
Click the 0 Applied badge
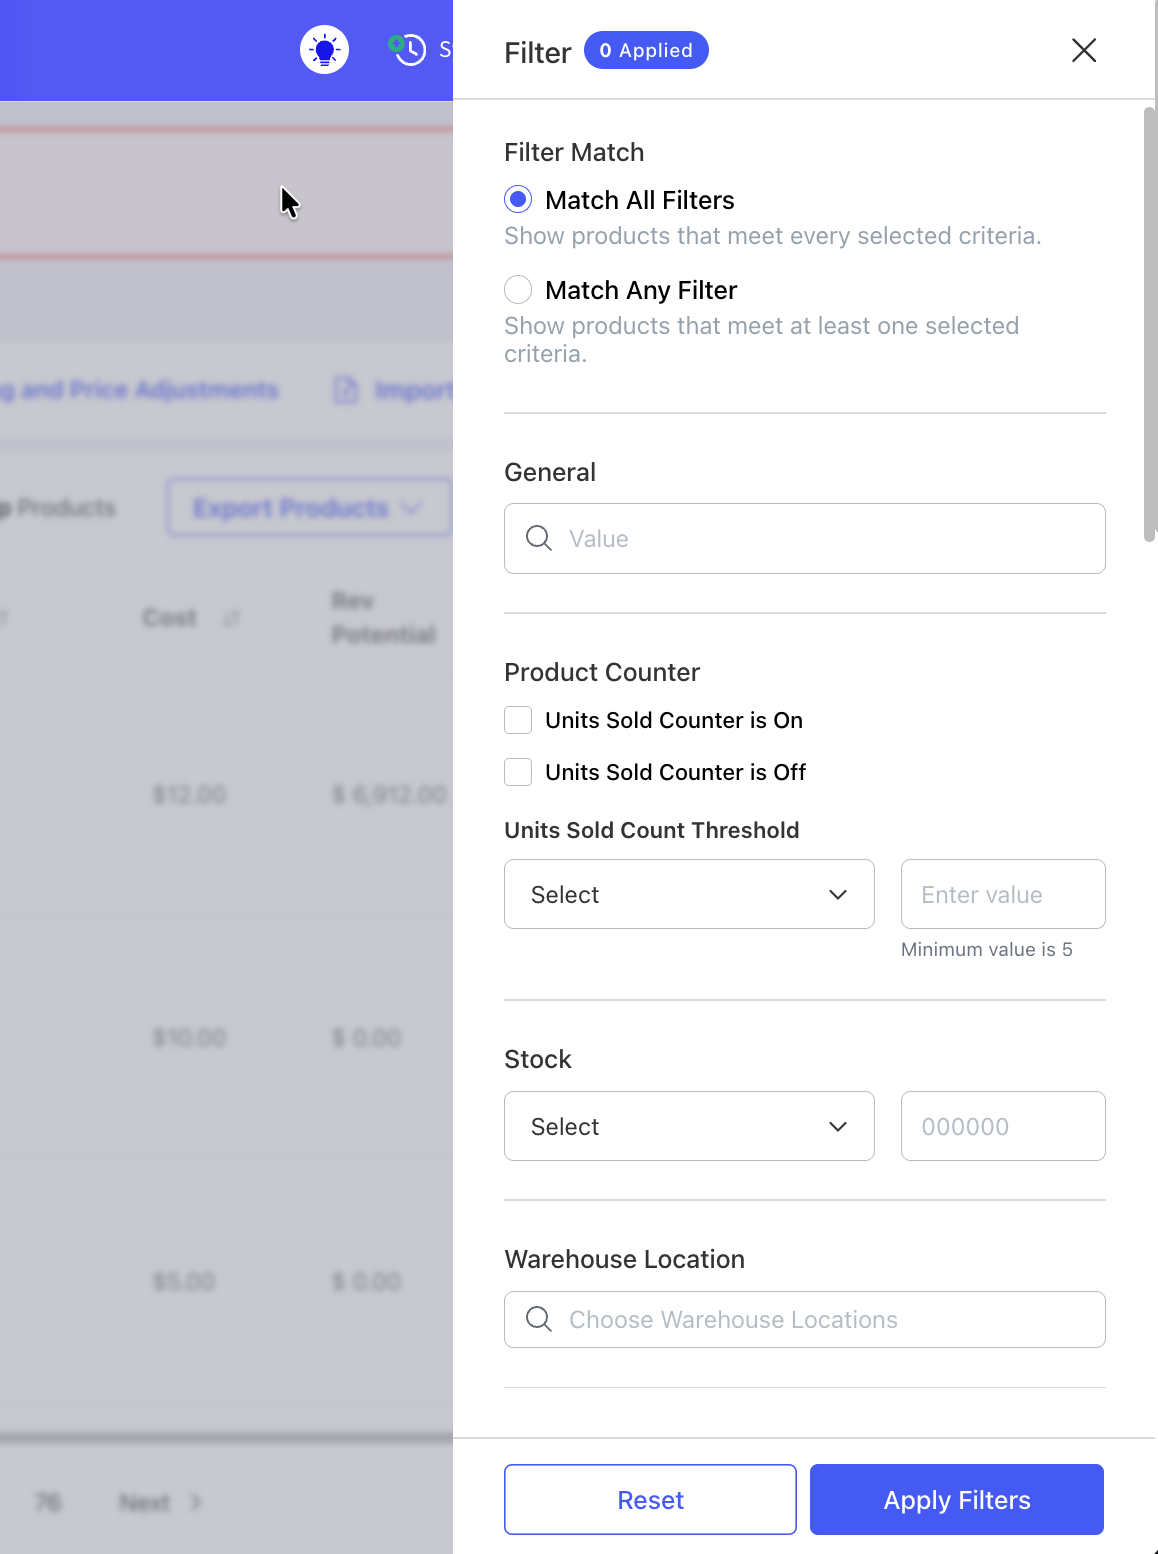[646, 50]
